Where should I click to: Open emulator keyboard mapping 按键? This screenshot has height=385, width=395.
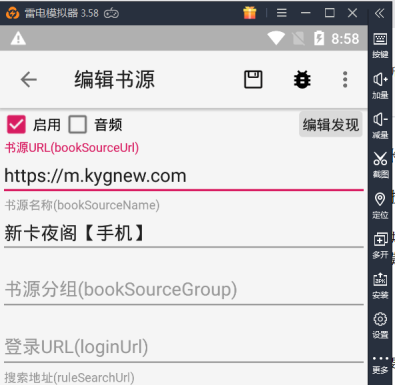pos(380,46)
